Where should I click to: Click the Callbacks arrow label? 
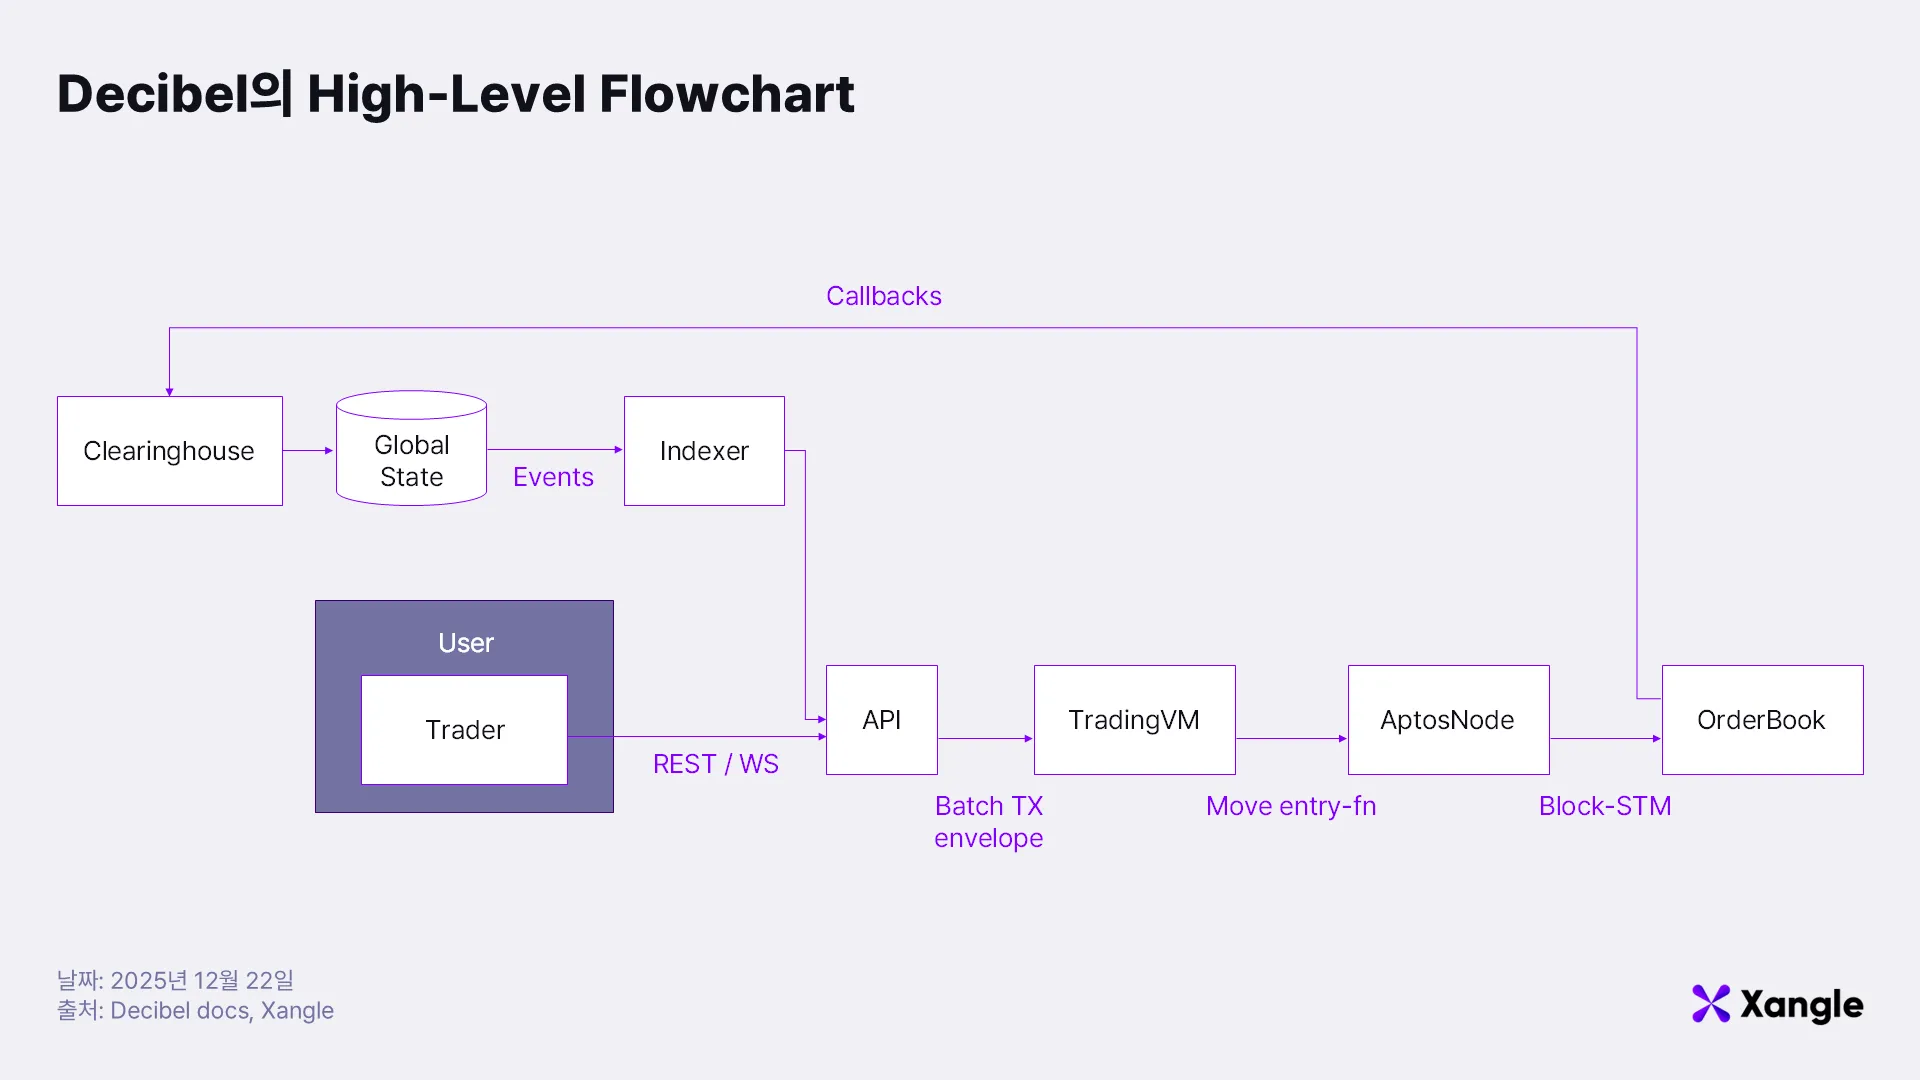click(x=883, y=296)
